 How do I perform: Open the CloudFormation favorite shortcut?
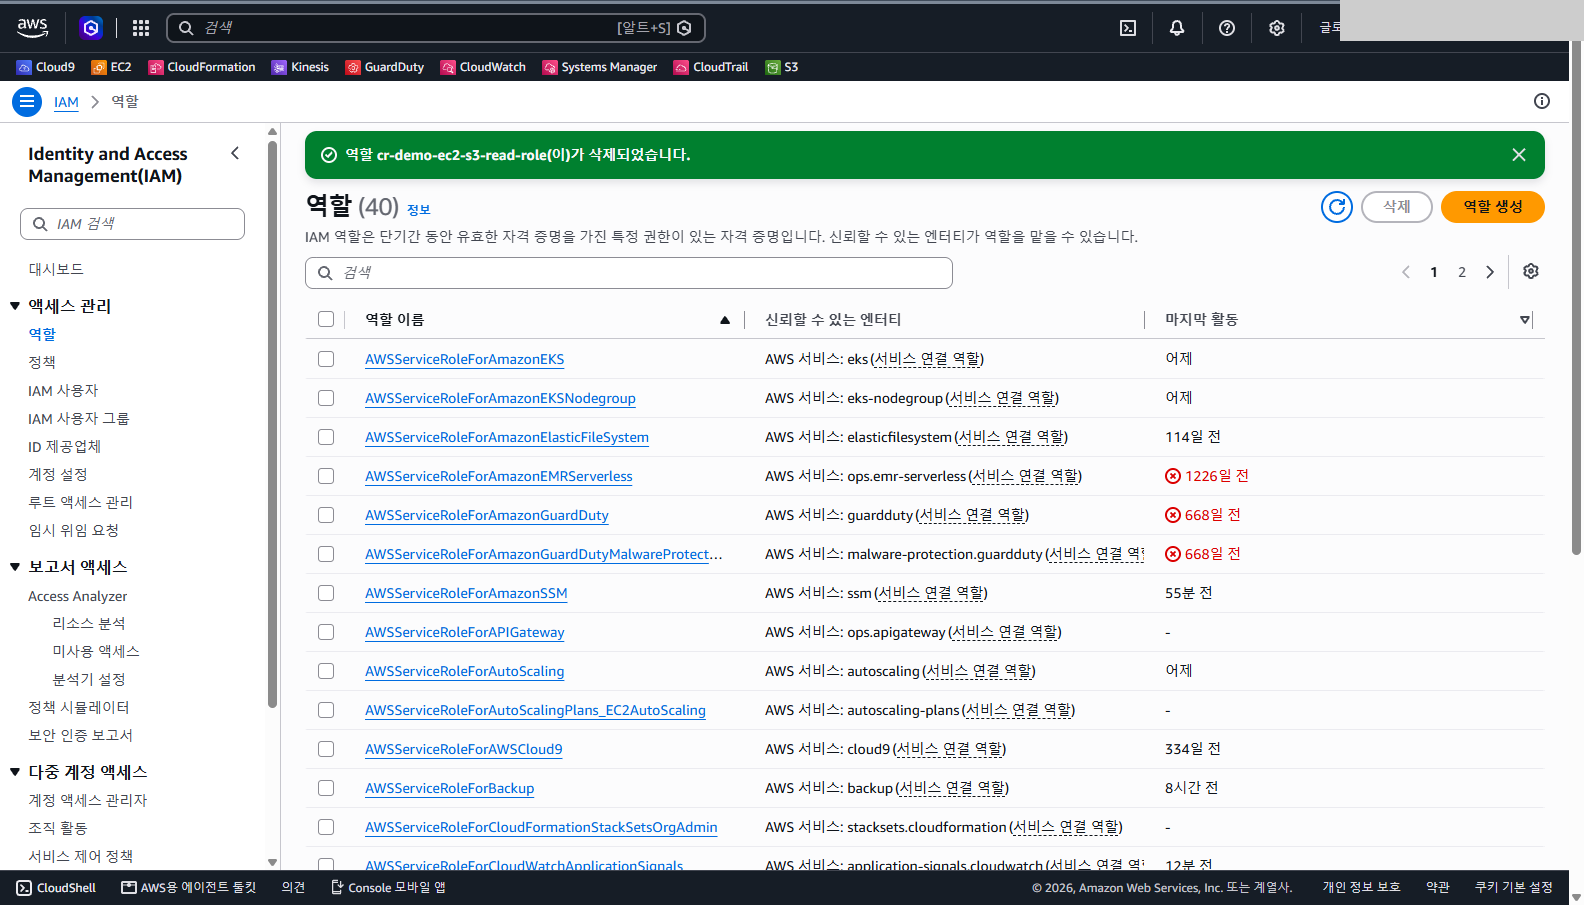coord(202,67)
